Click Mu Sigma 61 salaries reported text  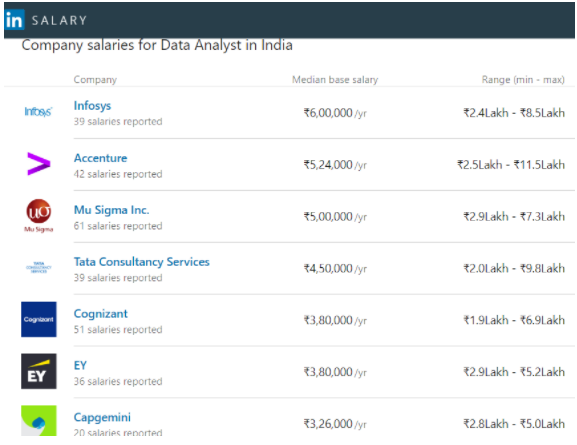[x=118, y=226]
